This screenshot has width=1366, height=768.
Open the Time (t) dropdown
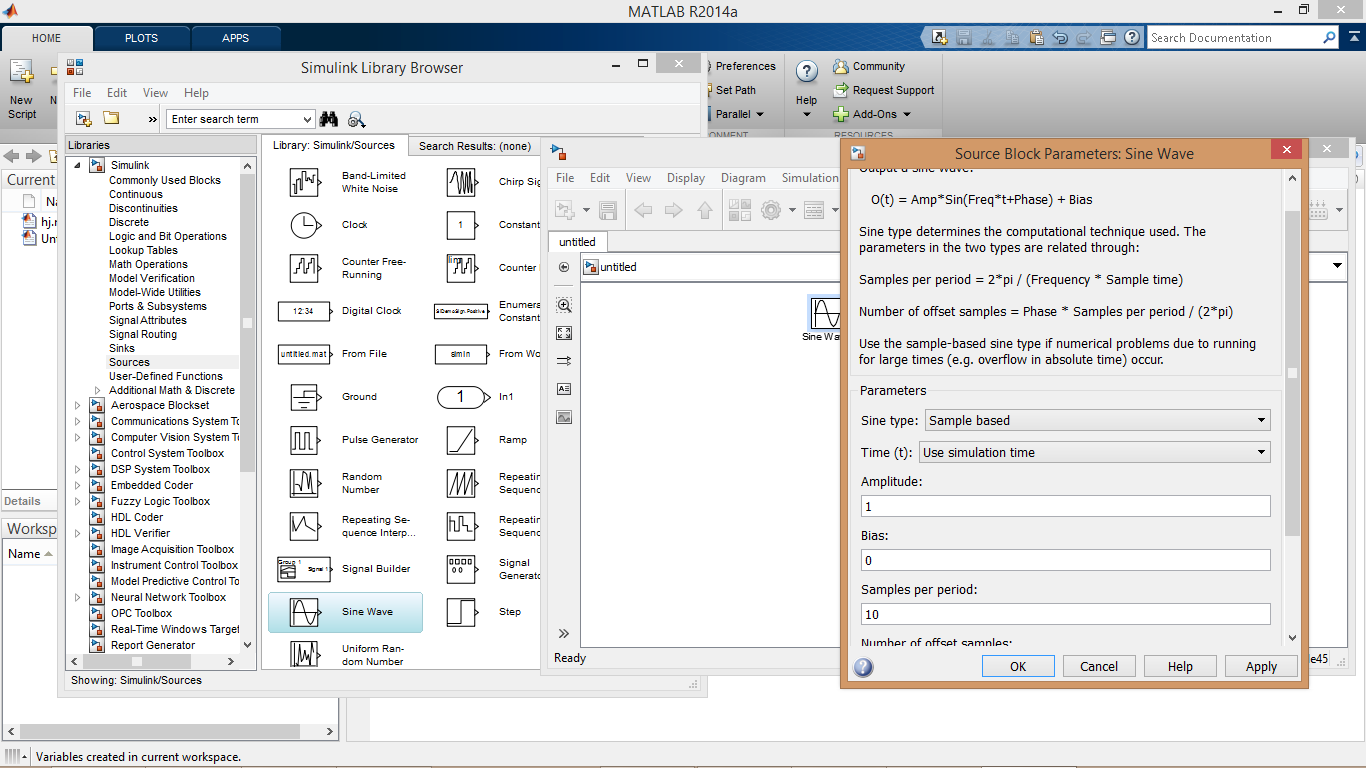[x=1094, y=452]
